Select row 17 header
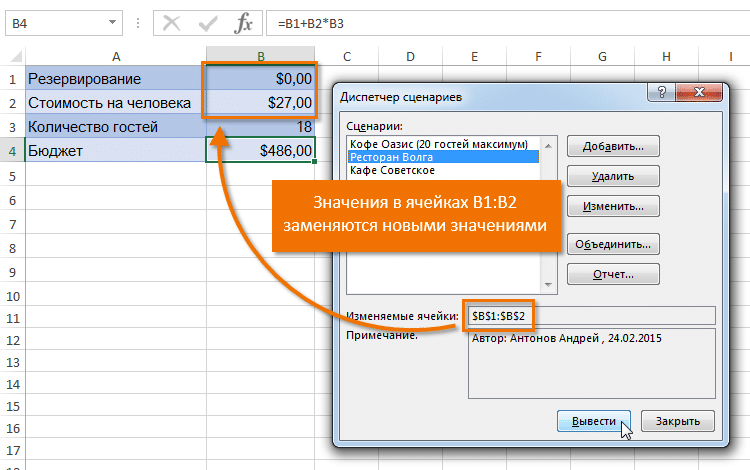This screenshot has width=750, height=470. (12, 450)
